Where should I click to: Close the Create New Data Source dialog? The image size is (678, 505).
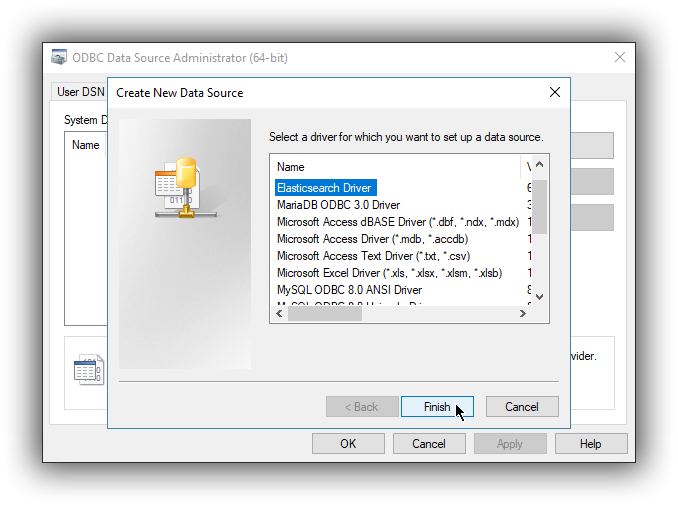[x=555, y=93]
